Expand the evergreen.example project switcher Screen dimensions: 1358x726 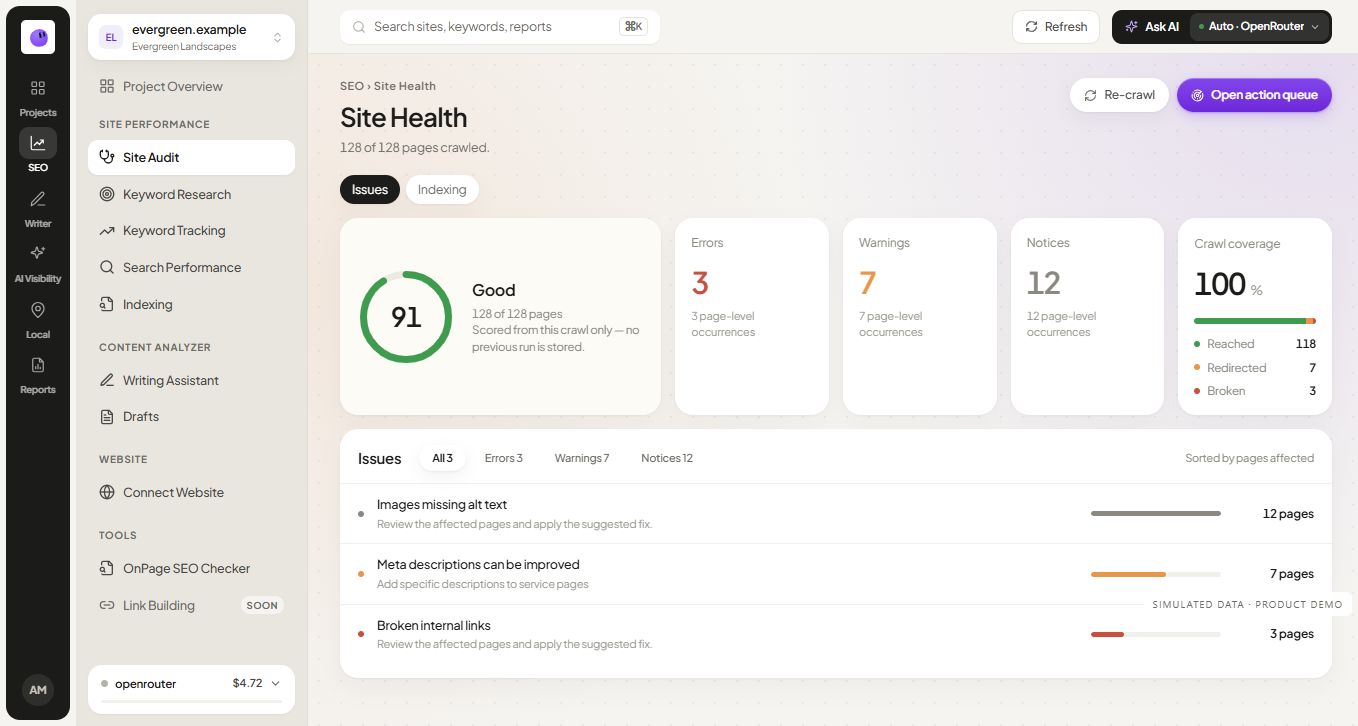(191, 37)
